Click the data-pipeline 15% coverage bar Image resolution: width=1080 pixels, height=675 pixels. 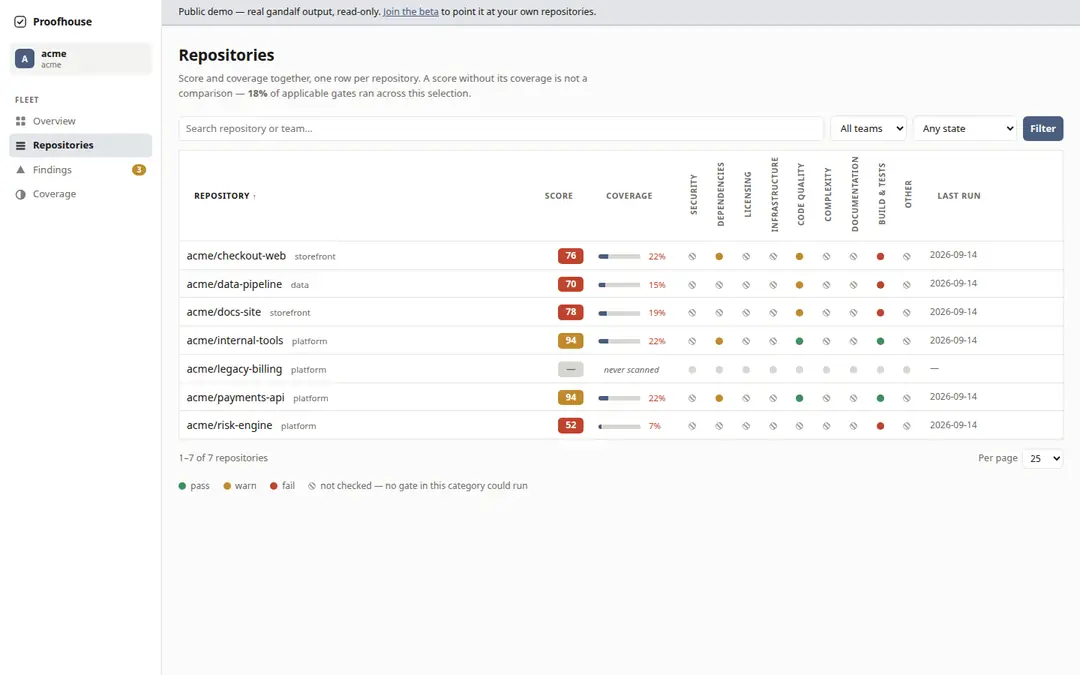coord(619,284)
